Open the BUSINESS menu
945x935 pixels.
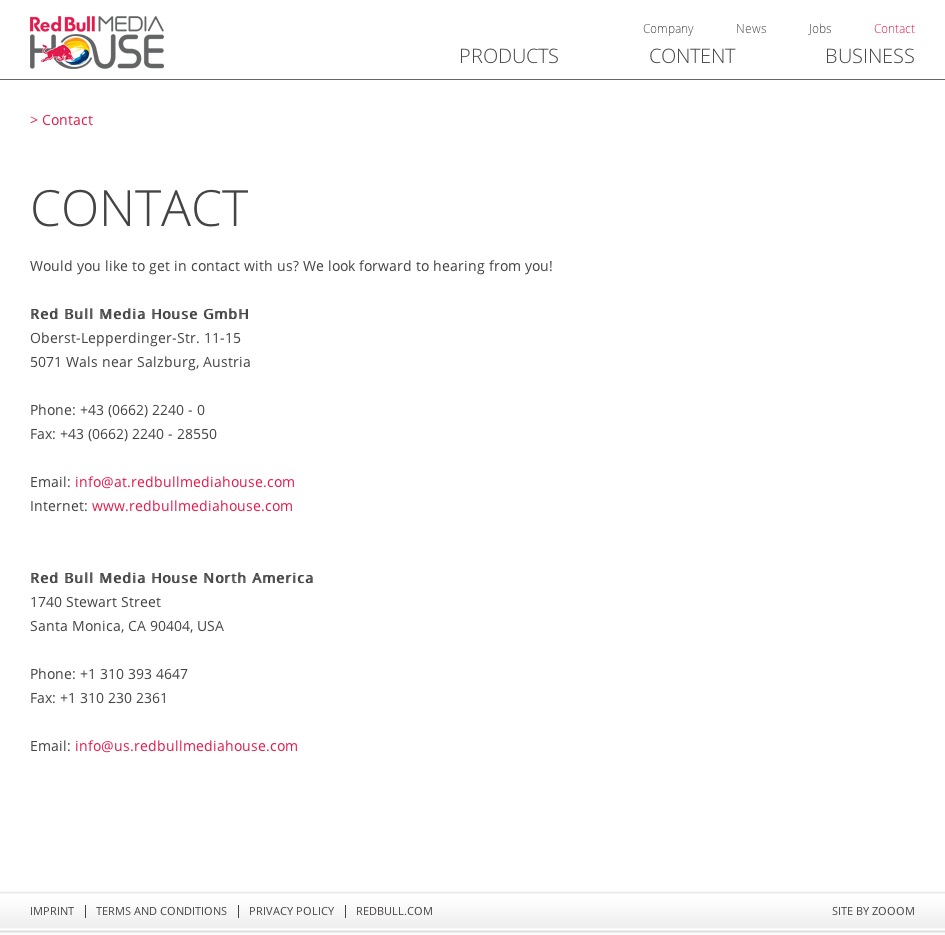[870, 56]
